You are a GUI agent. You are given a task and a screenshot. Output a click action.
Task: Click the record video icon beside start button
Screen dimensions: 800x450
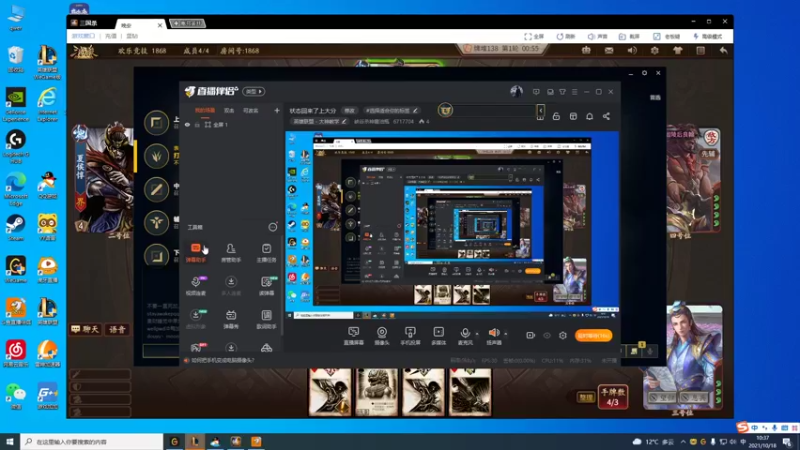tap(530, 335)
